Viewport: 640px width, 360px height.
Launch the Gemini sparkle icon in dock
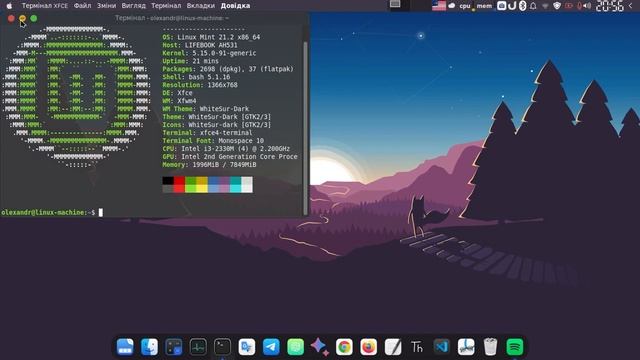point(320,347)
